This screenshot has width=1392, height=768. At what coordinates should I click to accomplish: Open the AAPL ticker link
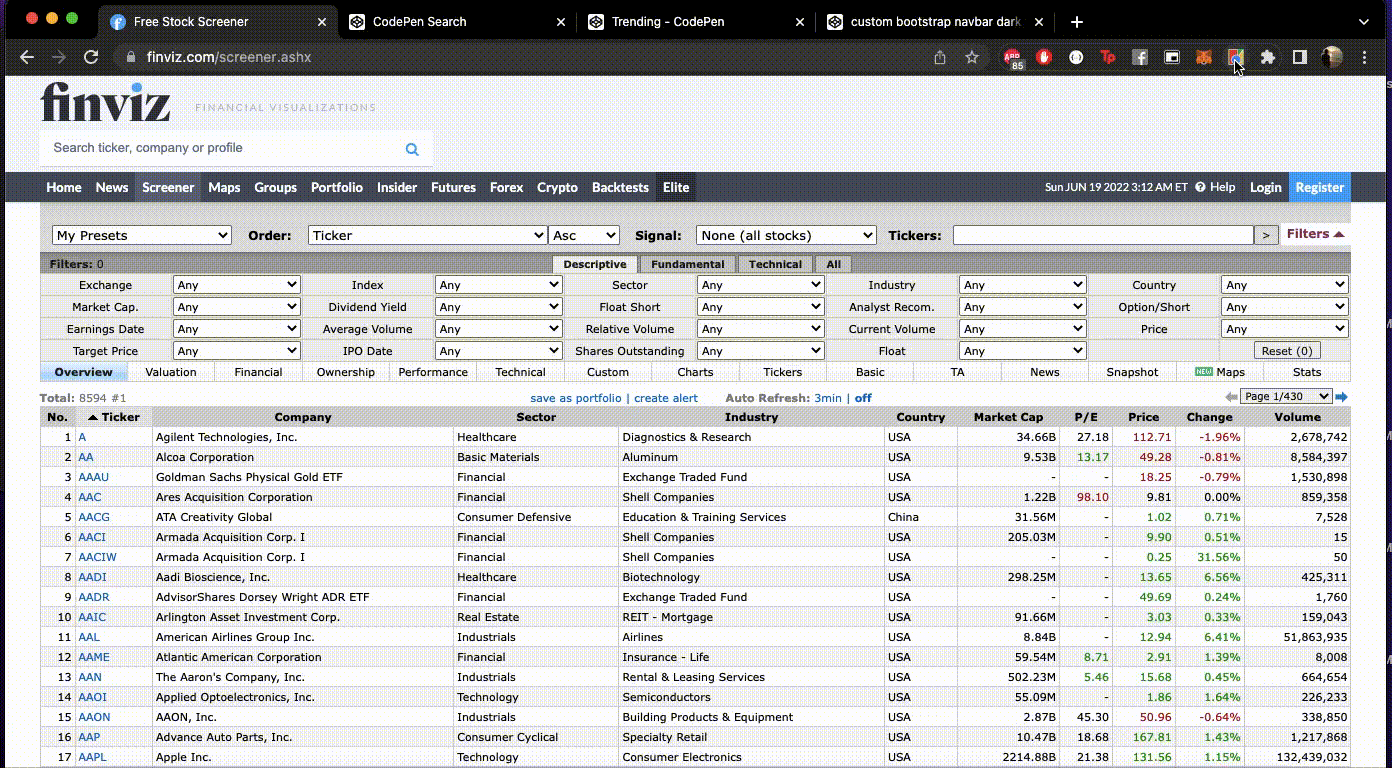pos(92,757)
